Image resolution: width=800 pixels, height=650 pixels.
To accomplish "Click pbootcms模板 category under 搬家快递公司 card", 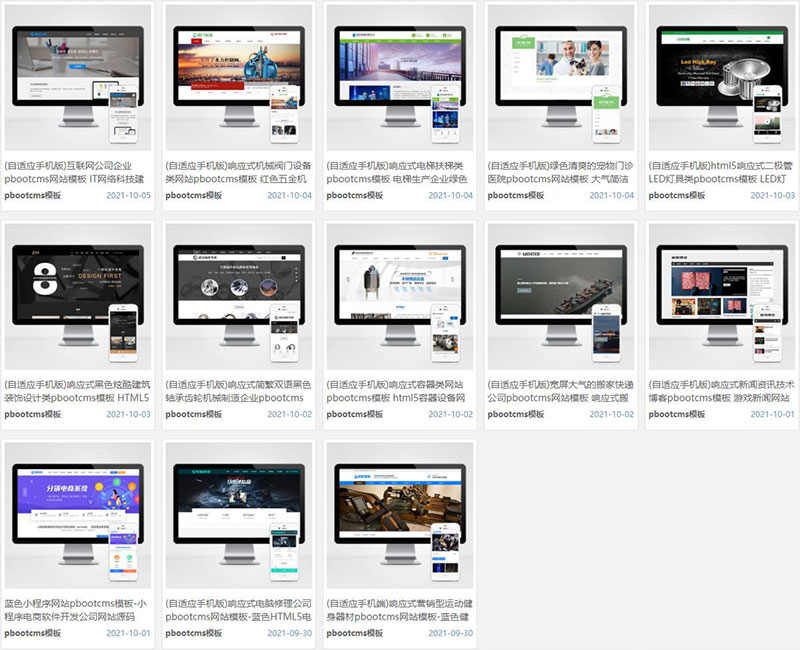I will 516,414.
